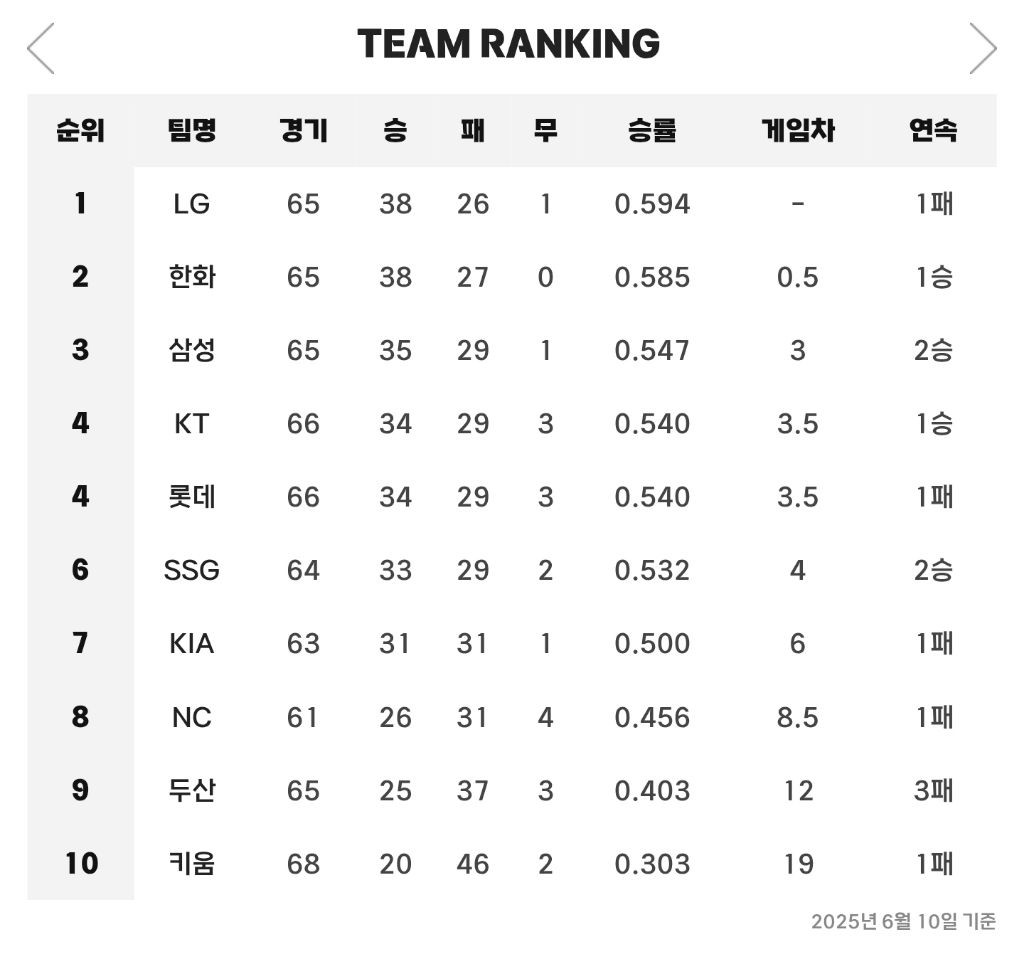Viewport: 1024px width, 954px height.
Task: Click the 키움 team name
Action: [191, 864]
